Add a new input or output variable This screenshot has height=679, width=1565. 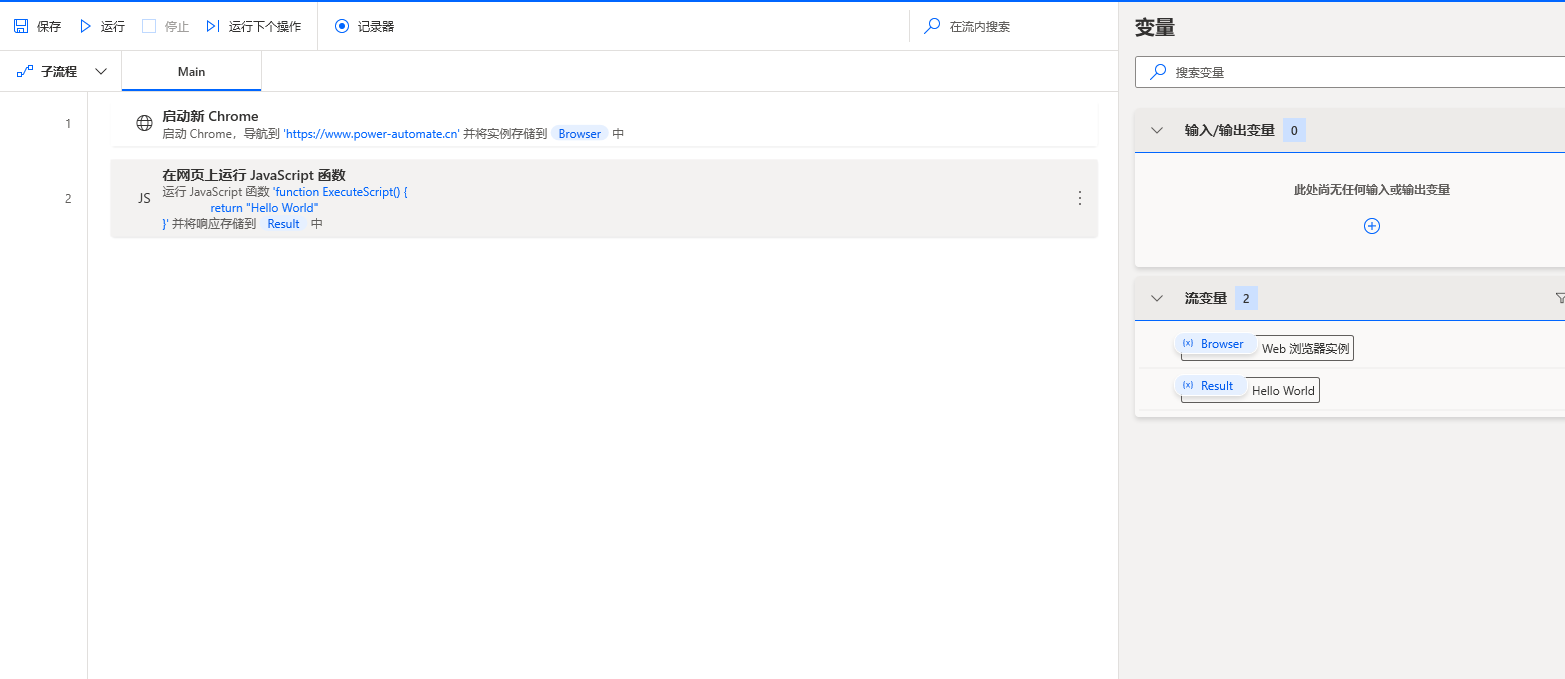pyautogui.click(x=1372, y=226)
